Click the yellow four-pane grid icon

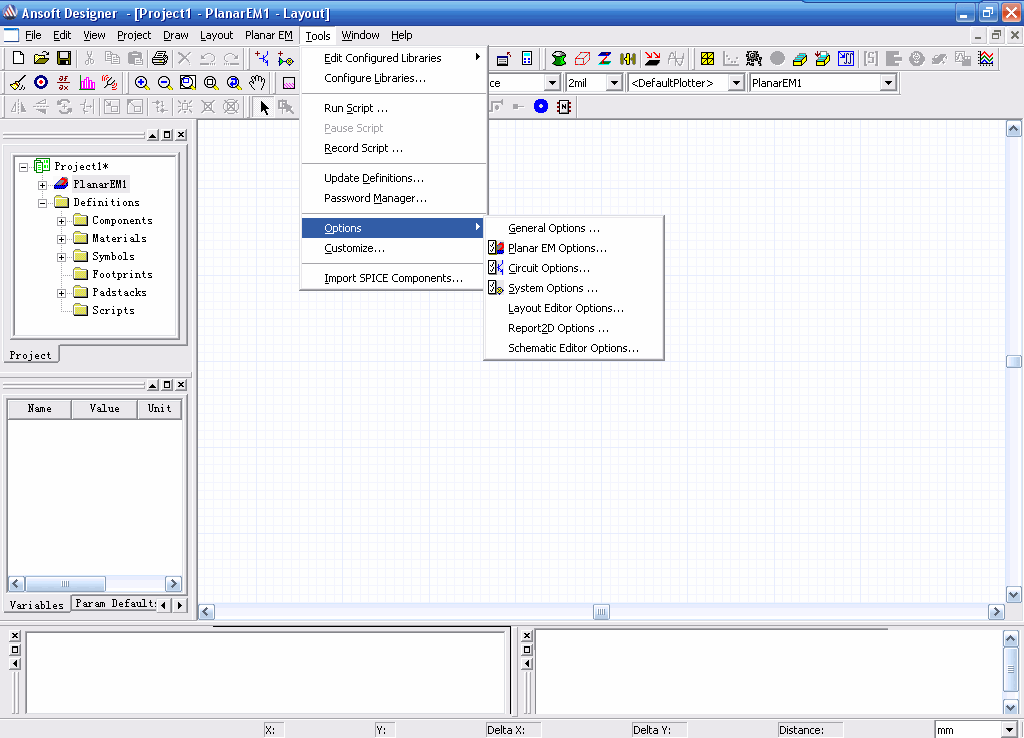(707, 59)
